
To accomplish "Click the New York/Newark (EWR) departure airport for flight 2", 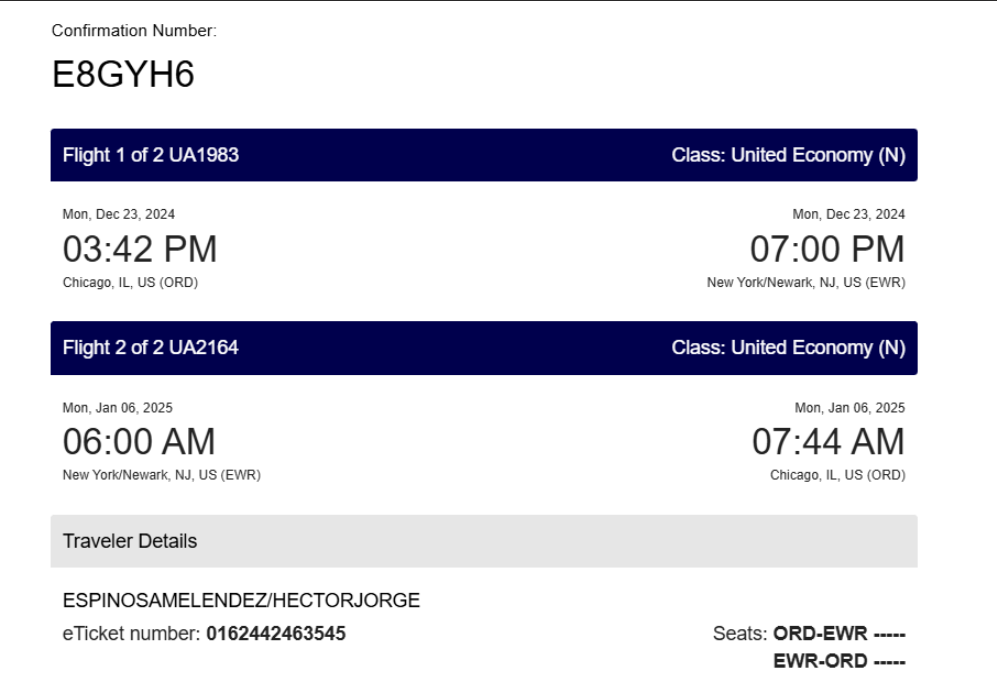I will (x=162, y=475).
